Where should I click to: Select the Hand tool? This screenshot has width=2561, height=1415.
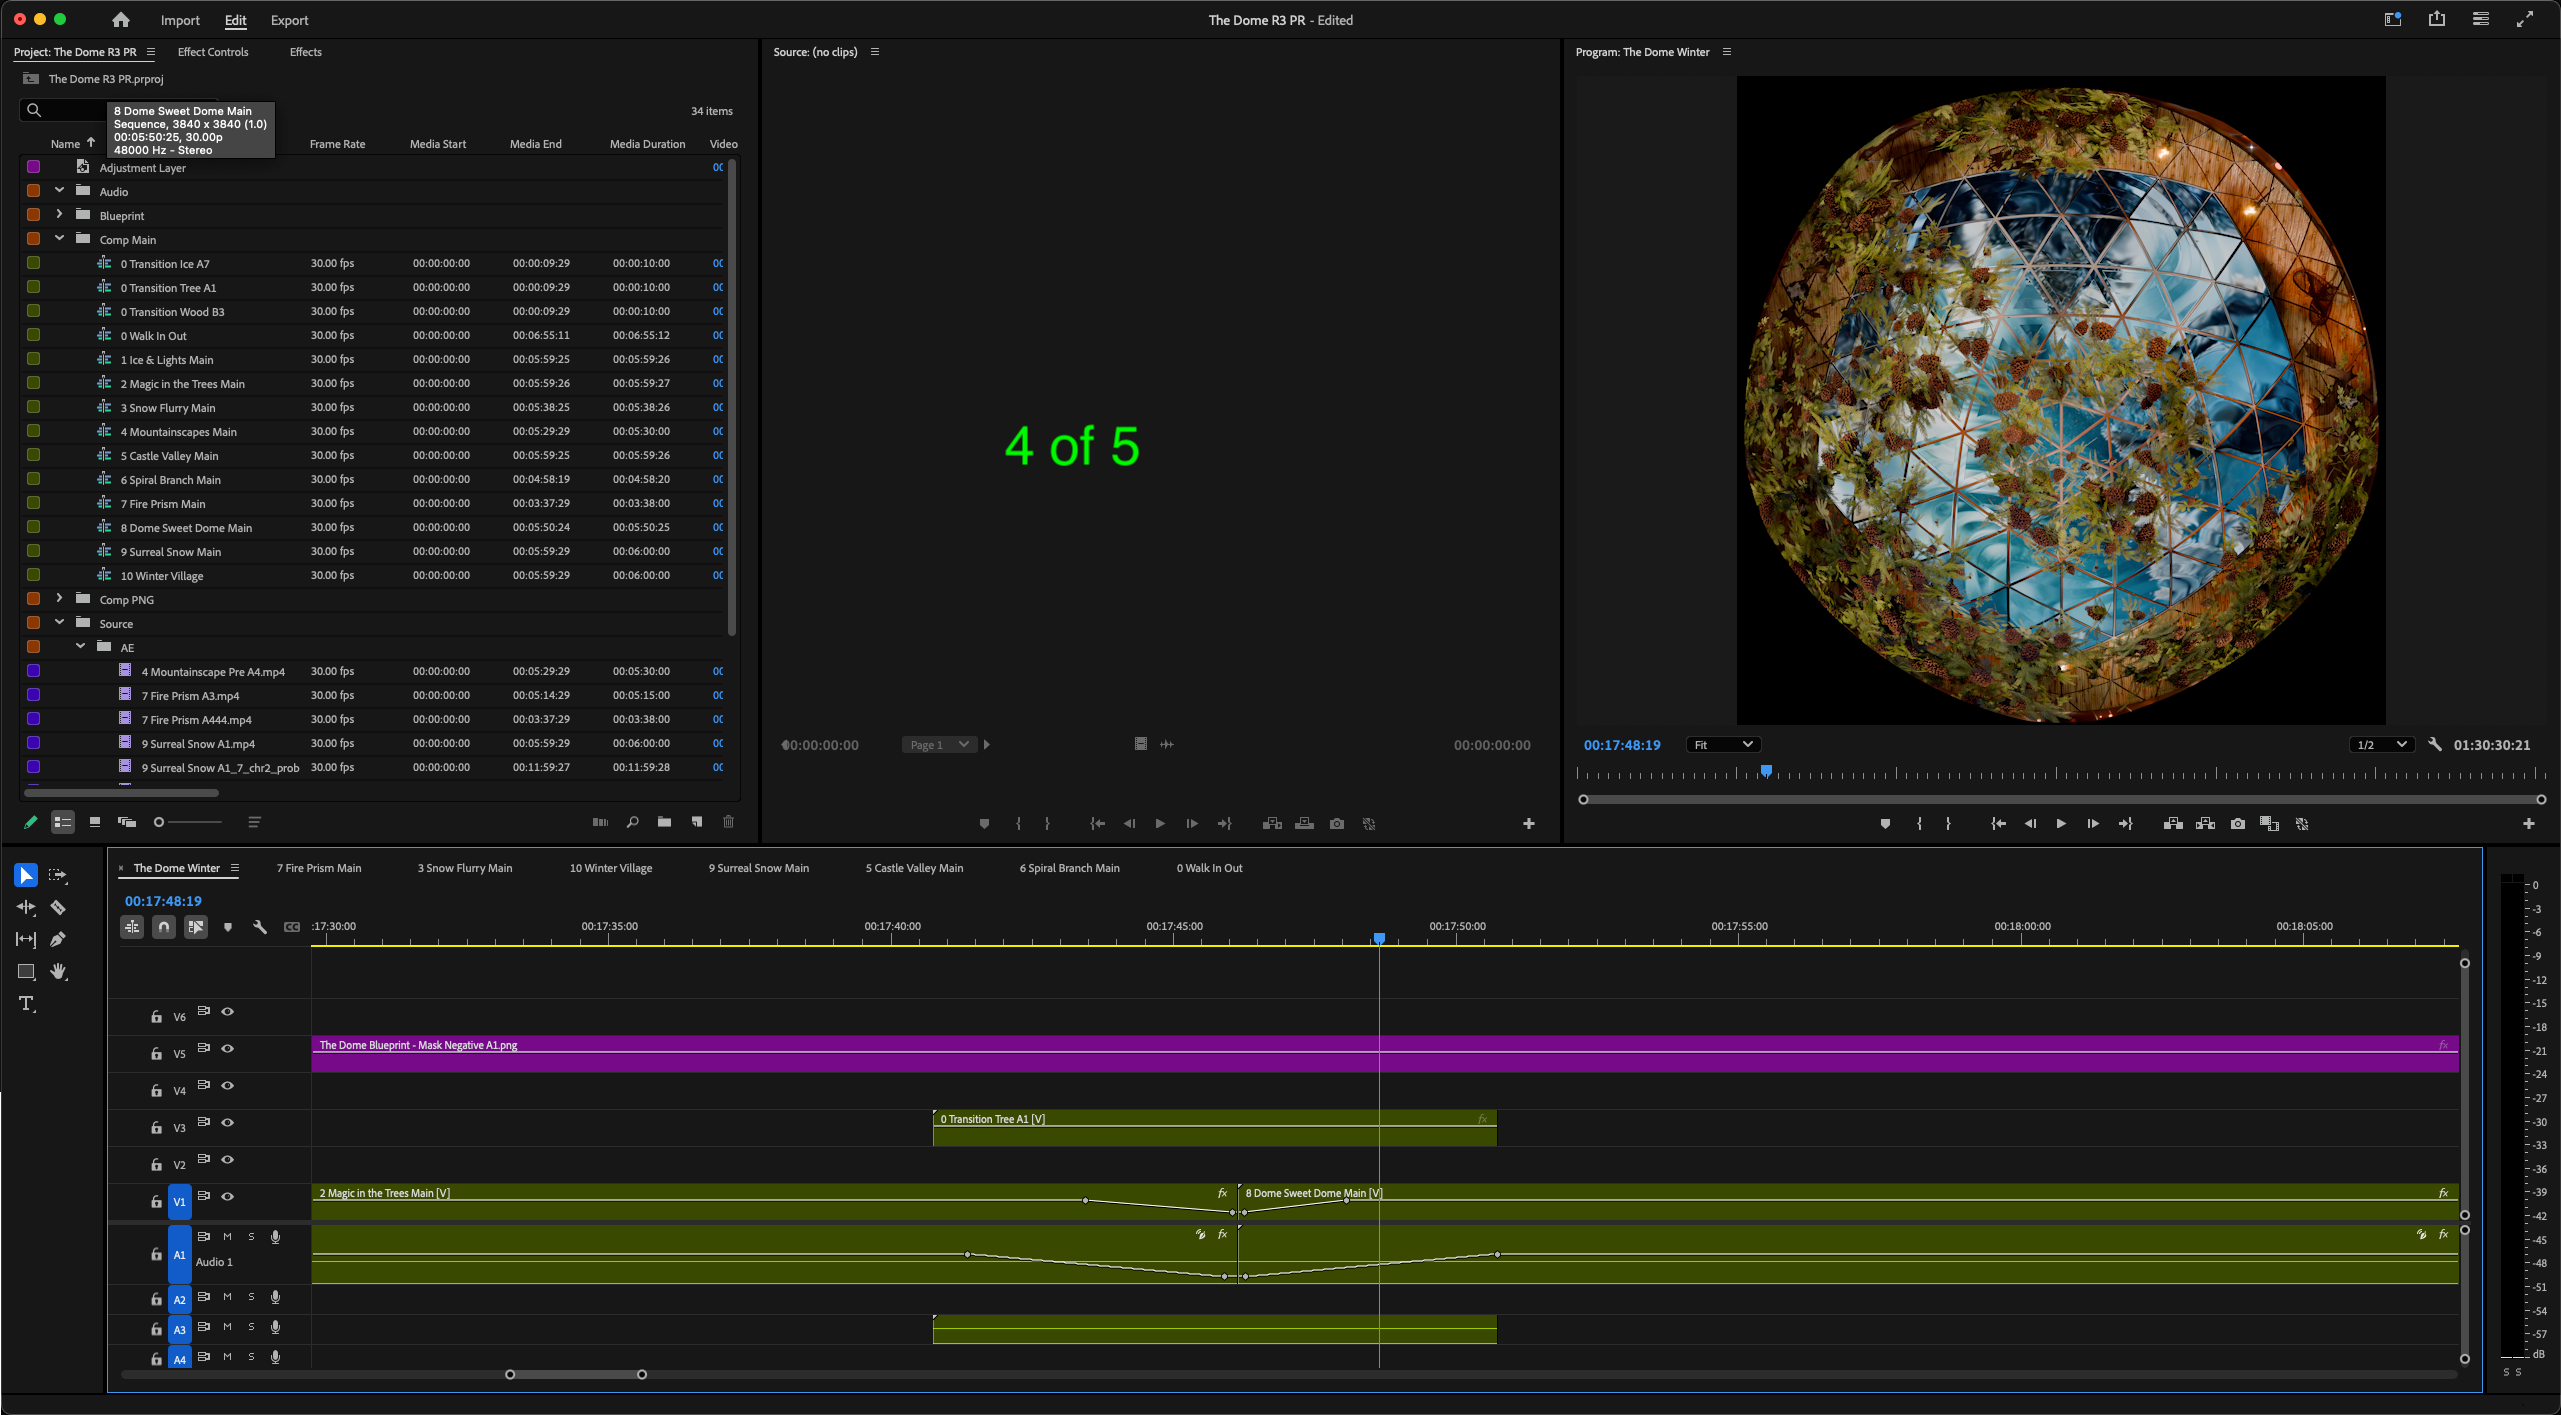click(x=58, y=971)
